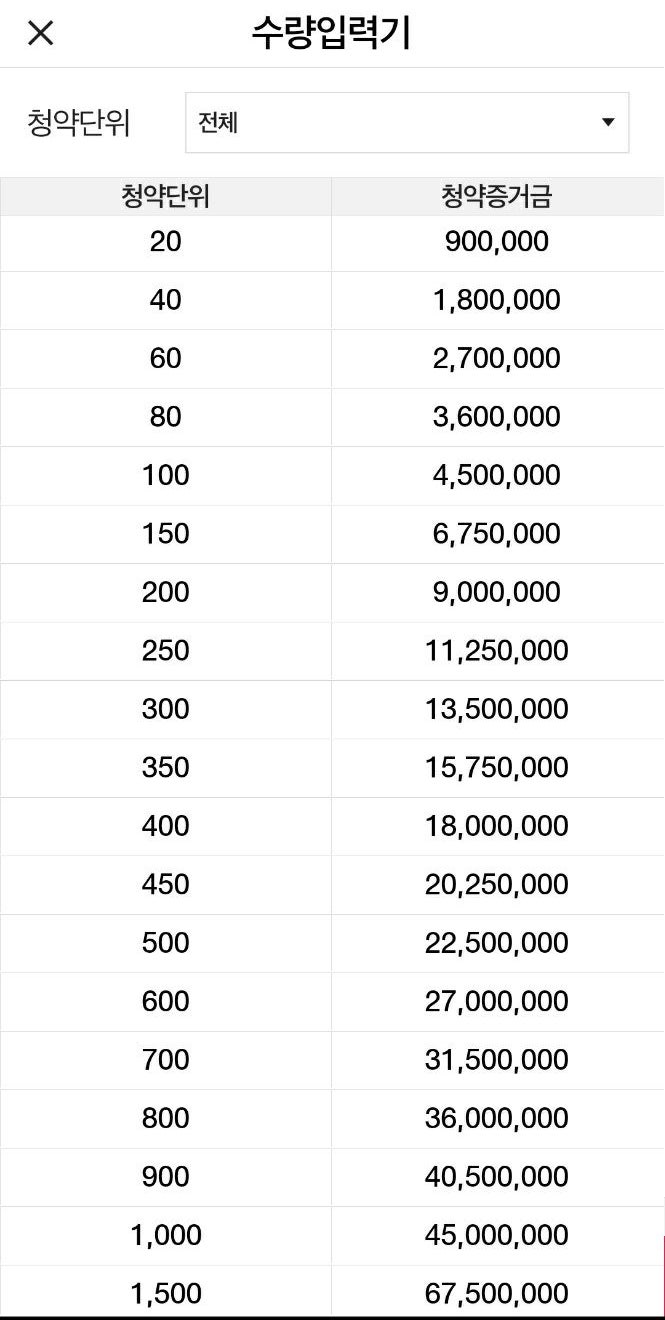The width and height of the screenshot is (665, 1320).
Task: Click the 18,000,000 deposit amount
Action: coord(496,826)
